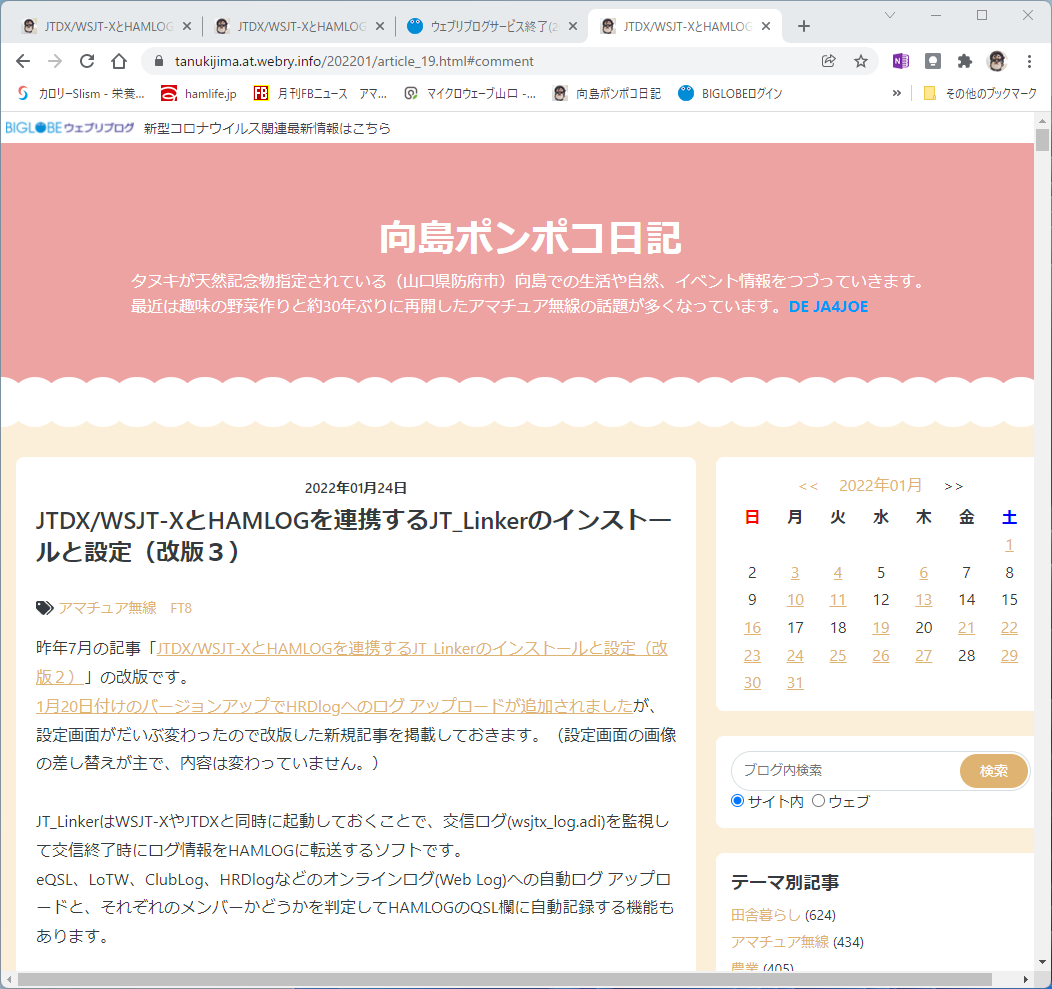Click the browser forward arrow
The height and width of the screenshot is (989, 1052).
pos(55,61)
